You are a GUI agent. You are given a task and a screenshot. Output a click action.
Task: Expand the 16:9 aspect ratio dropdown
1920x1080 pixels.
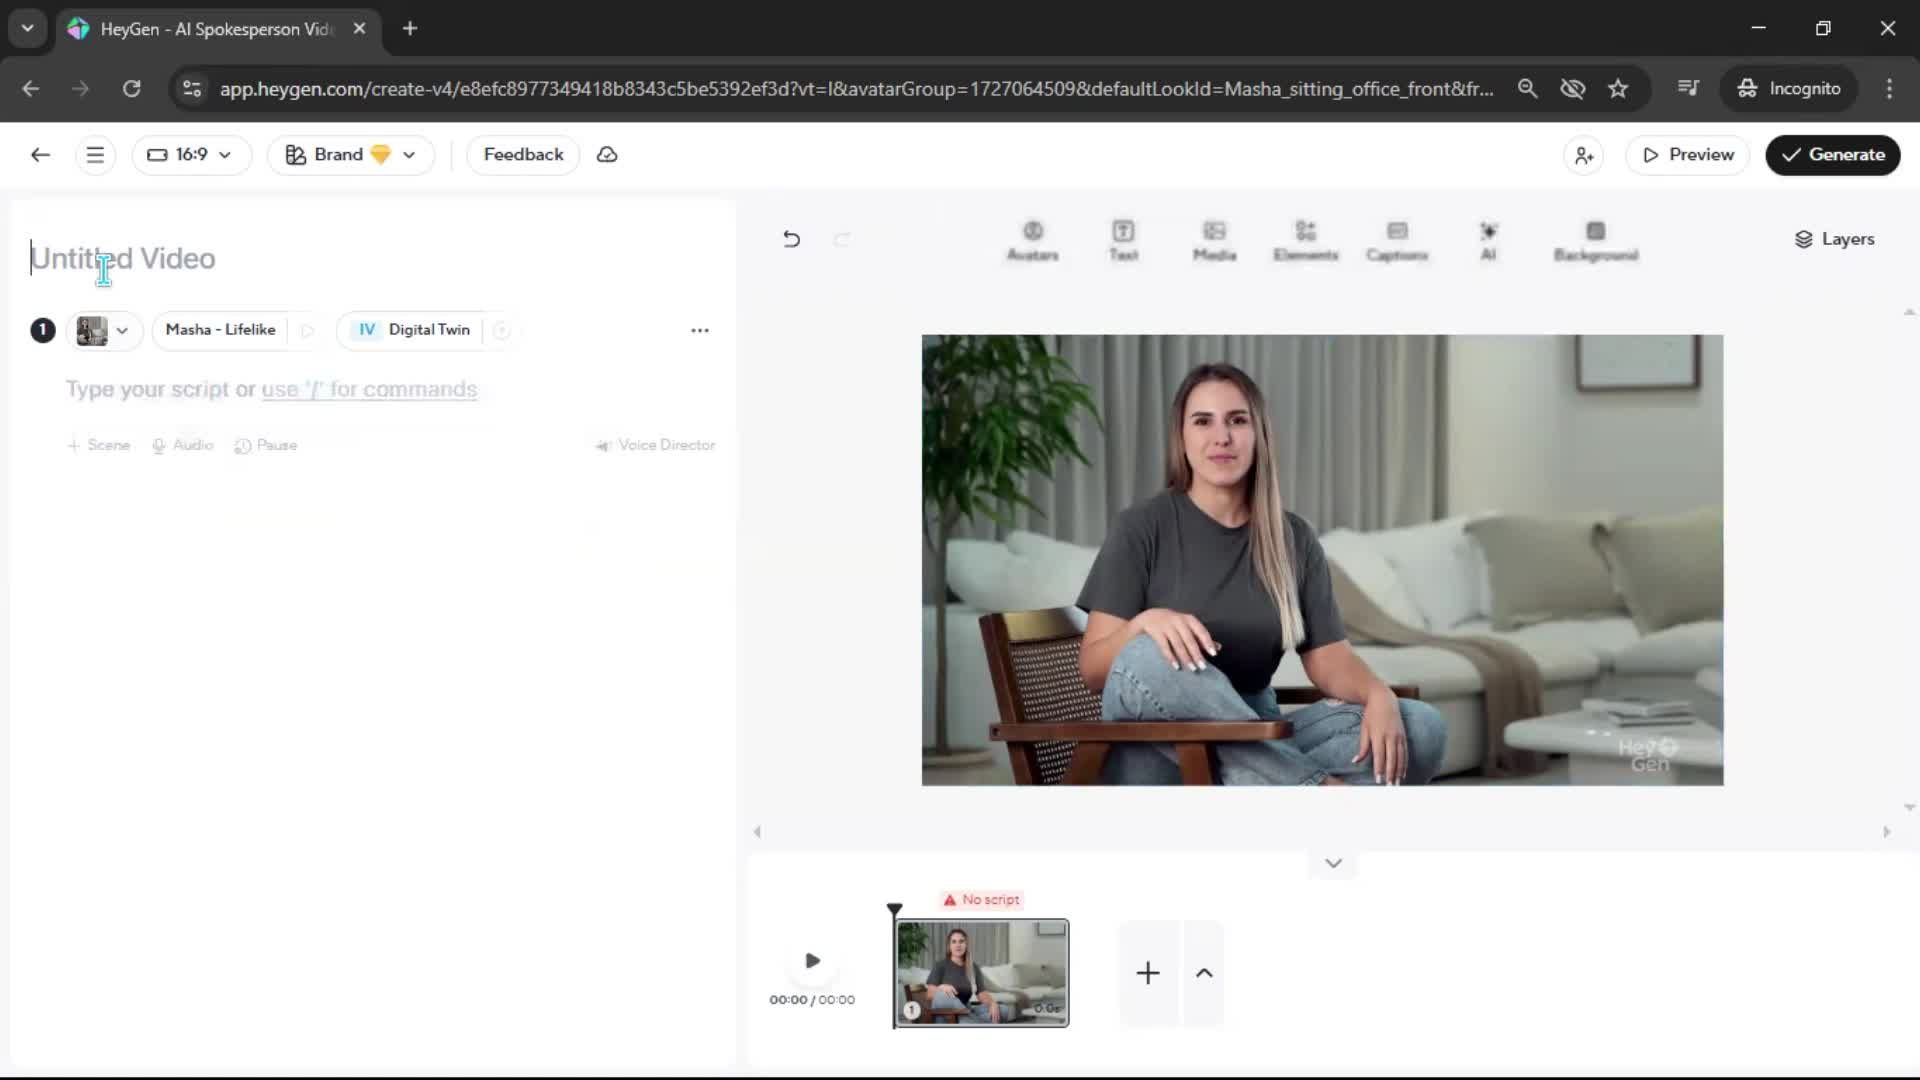click(190, 155)
